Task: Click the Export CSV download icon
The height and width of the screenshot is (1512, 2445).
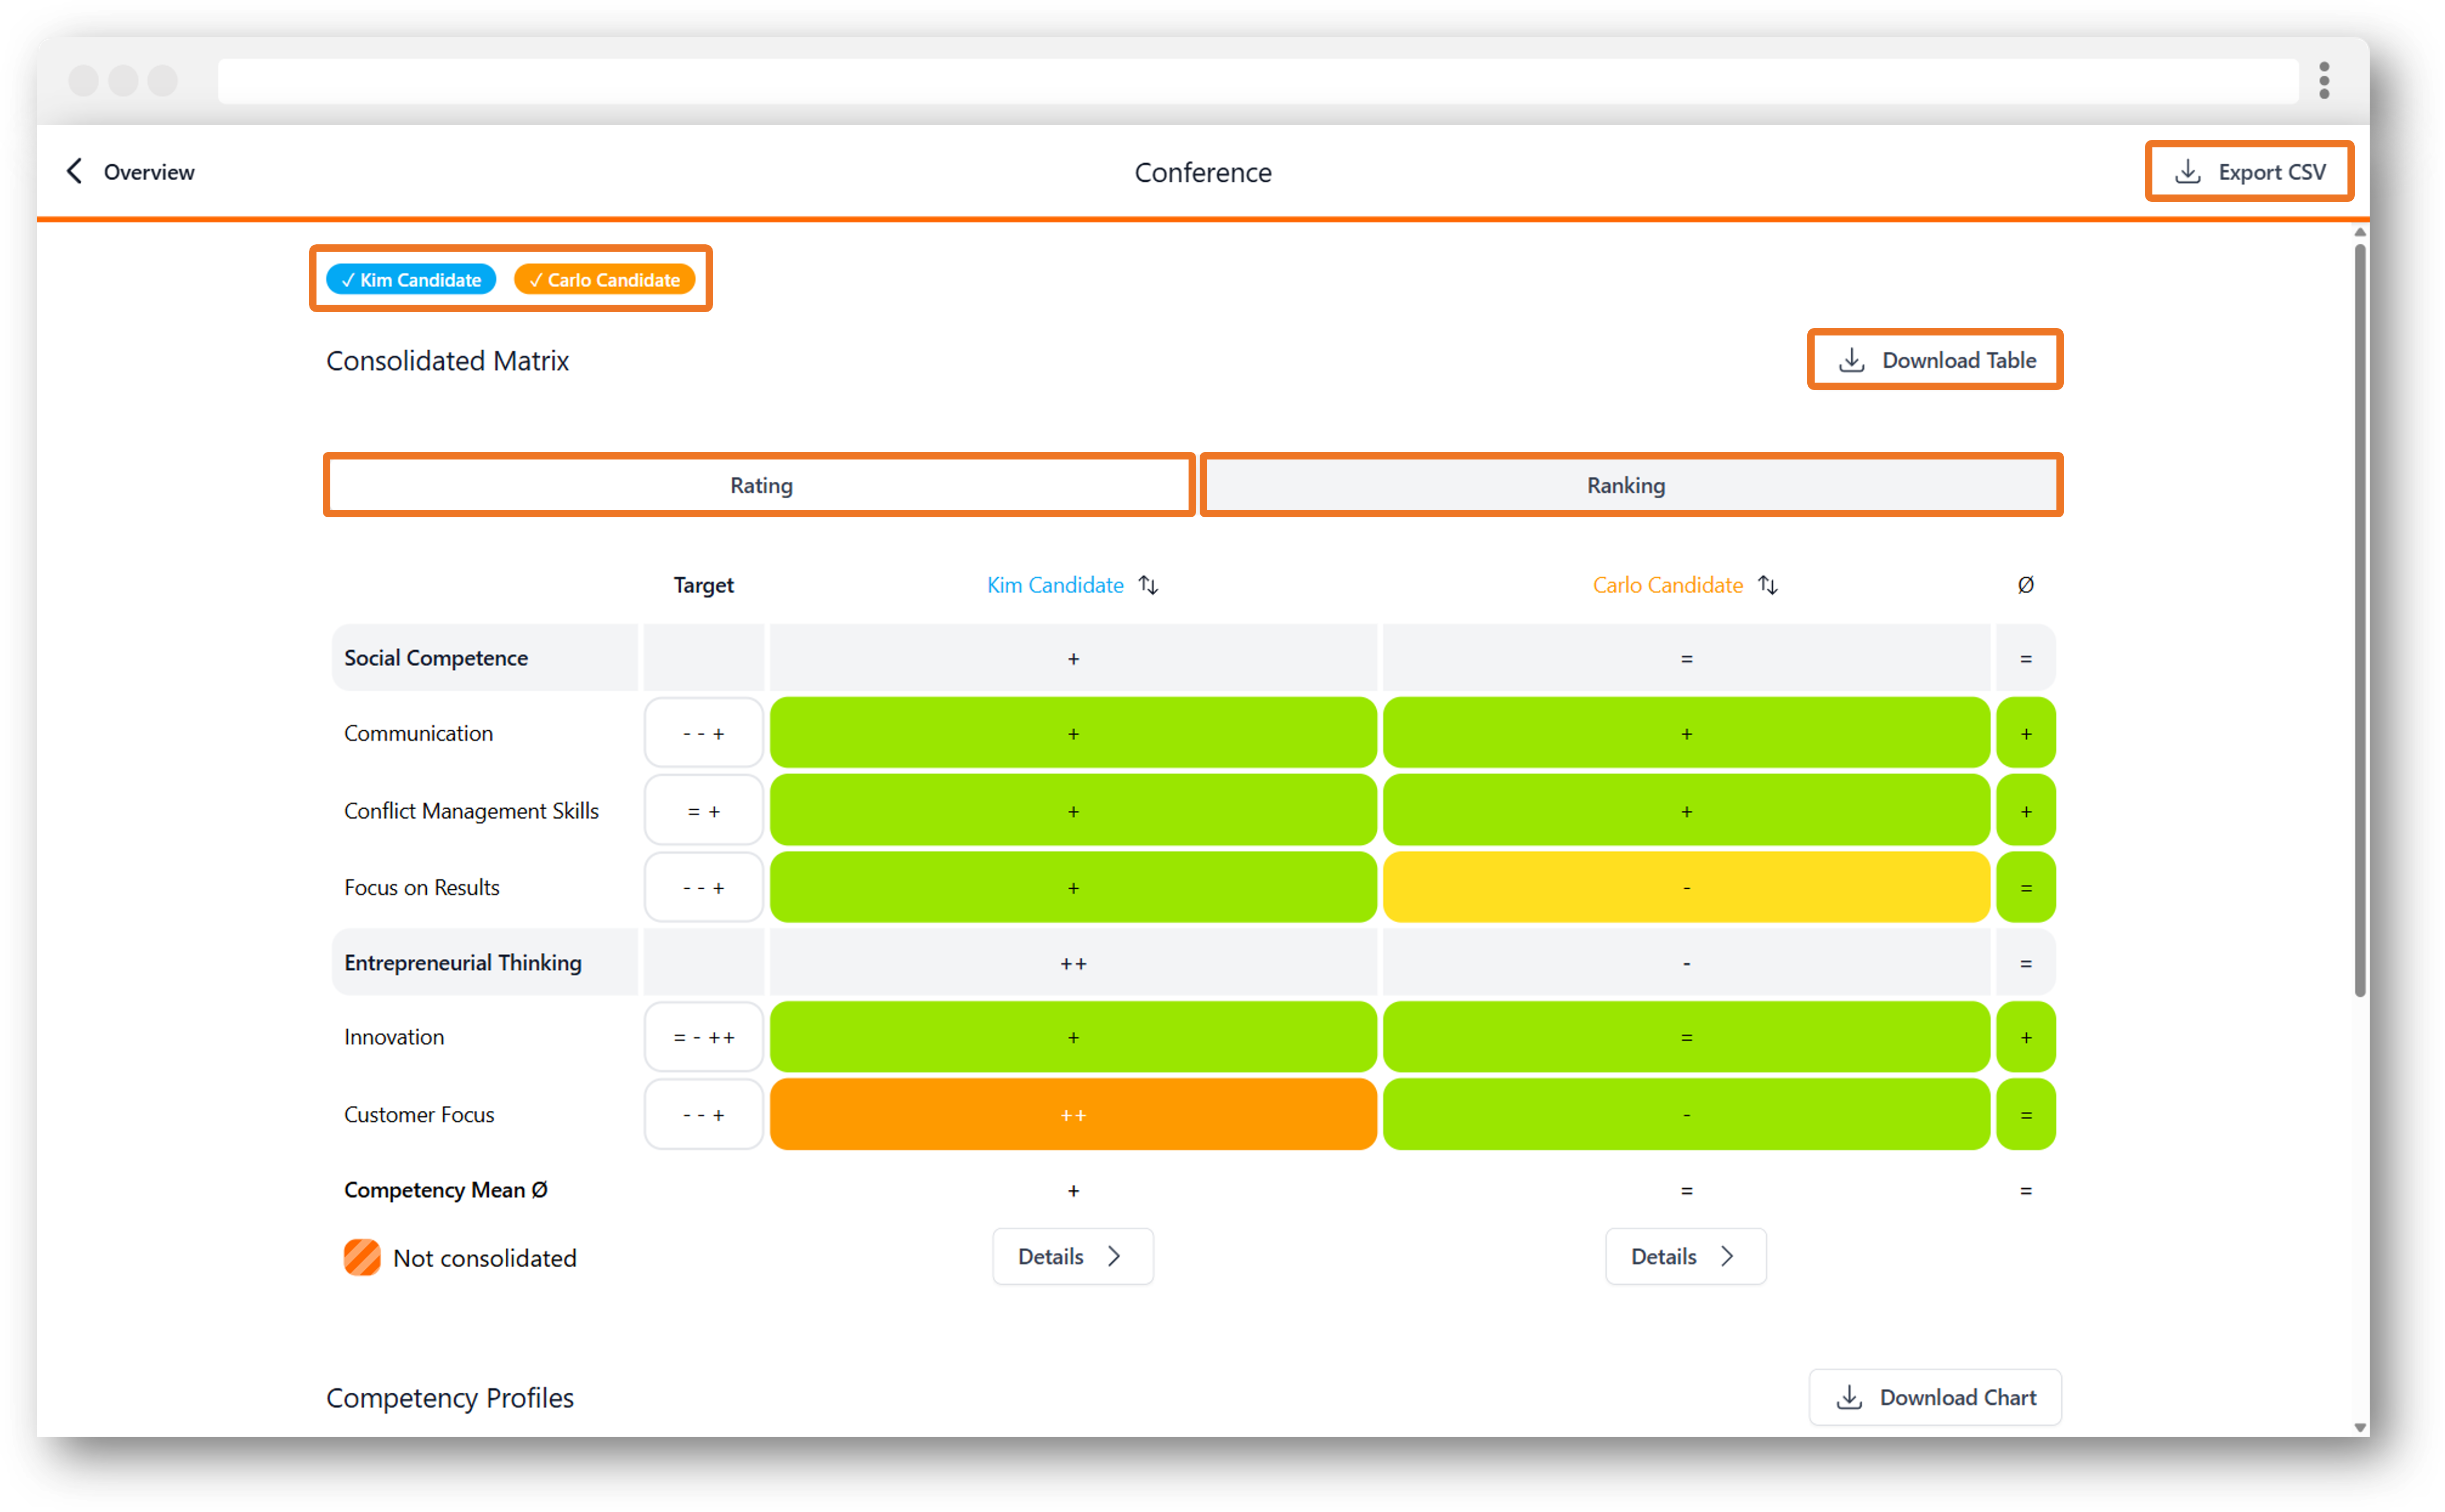Action: (x=2187, y=171)
